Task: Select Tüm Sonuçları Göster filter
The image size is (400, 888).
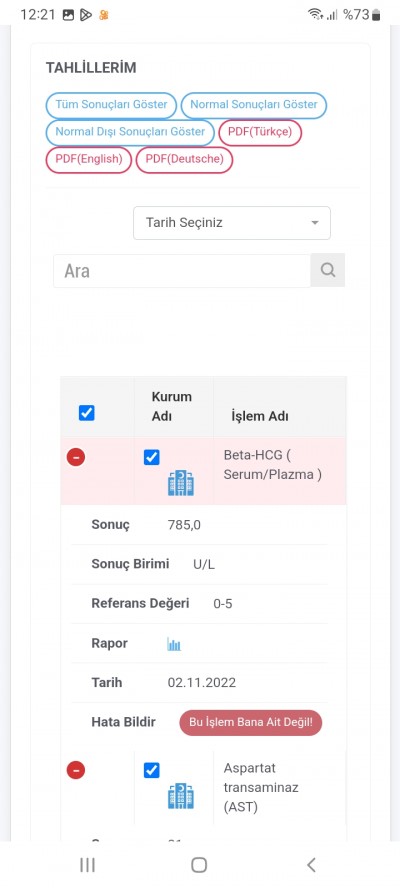Action: [112, 105]
